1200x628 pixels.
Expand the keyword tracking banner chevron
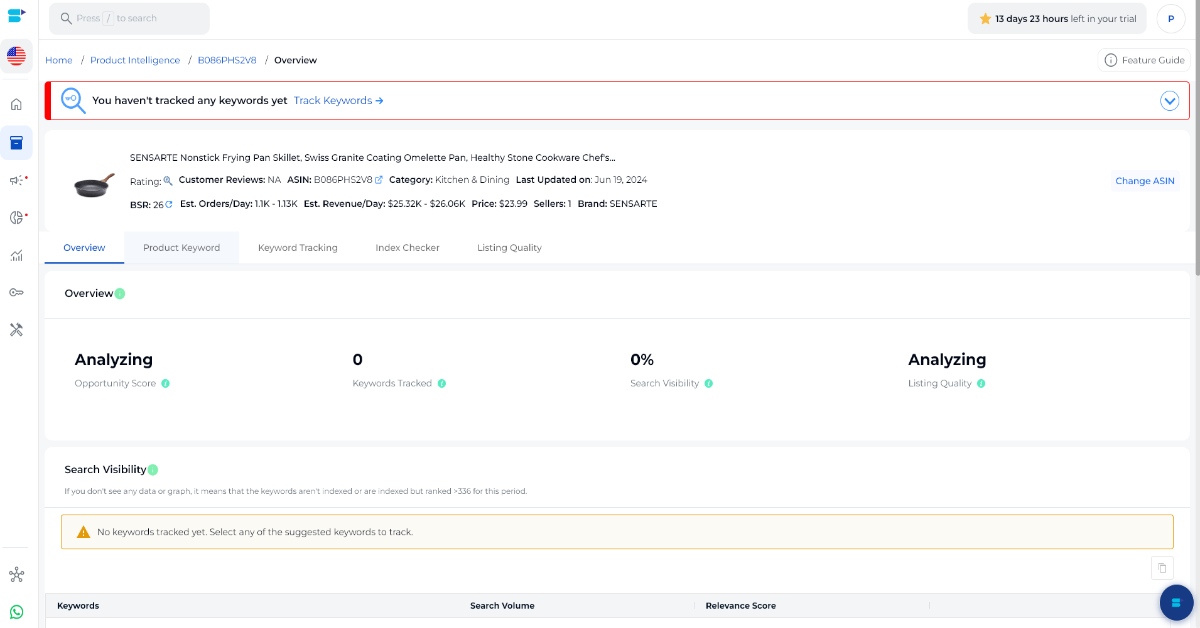coord(1170,101)
